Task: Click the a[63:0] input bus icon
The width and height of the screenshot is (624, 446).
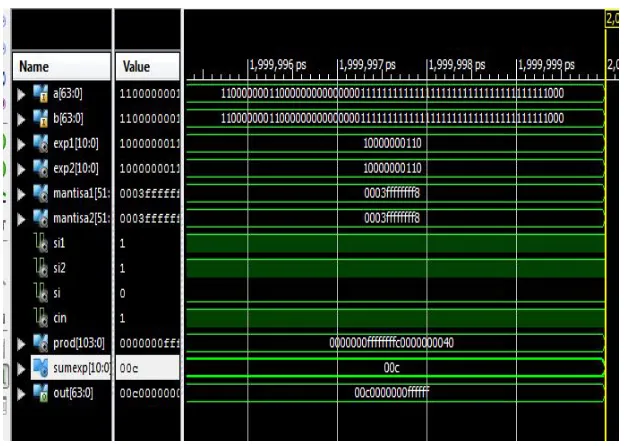Action: pyautogui.click(x=41, y=94)
